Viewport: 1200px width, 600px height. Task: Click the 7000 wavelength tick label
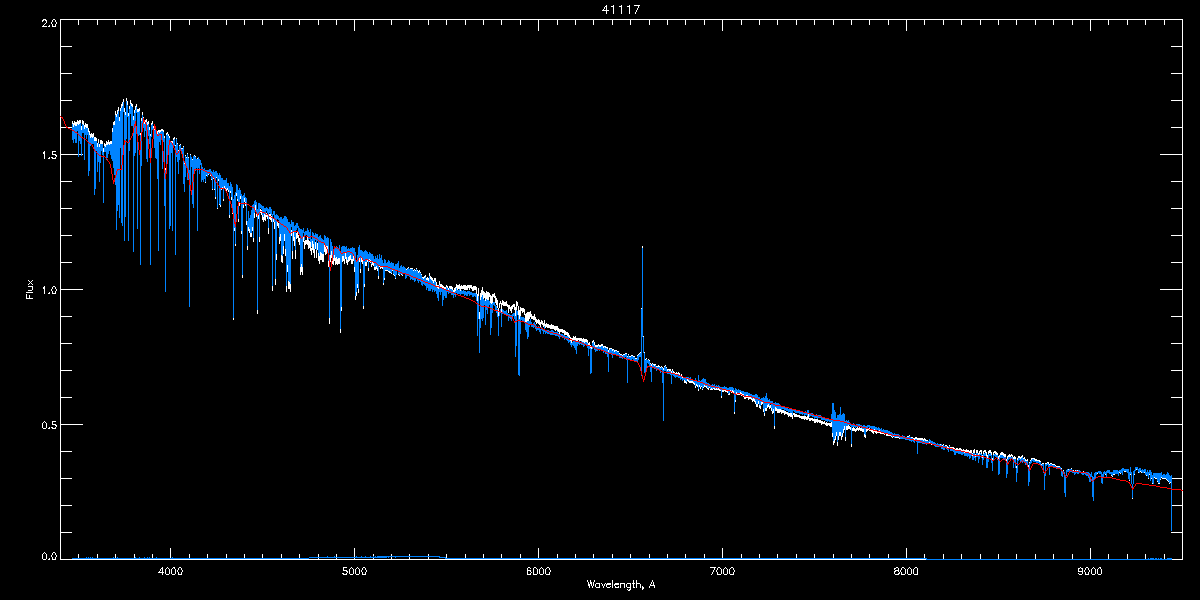click(x=722, y=570)
